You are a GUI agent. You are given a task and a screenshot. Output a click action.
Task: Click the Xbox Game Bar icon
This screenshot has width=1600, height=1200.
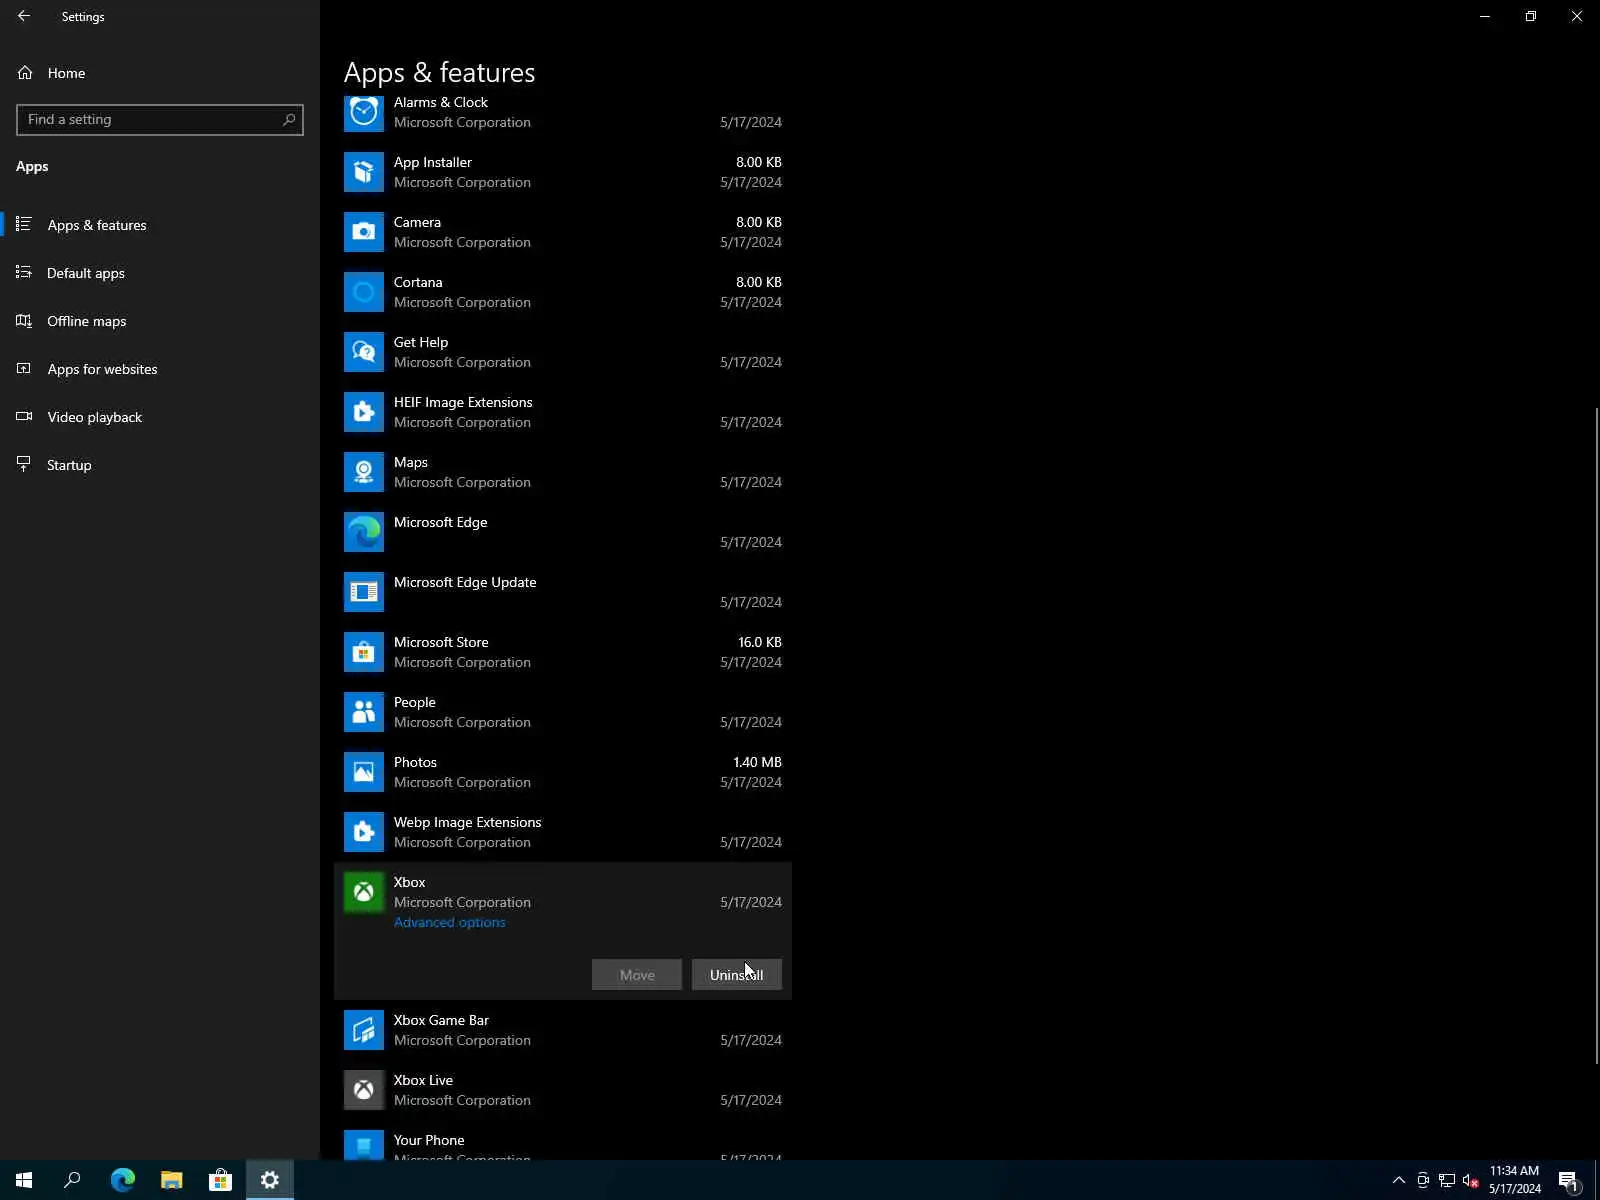[364, 1030]
